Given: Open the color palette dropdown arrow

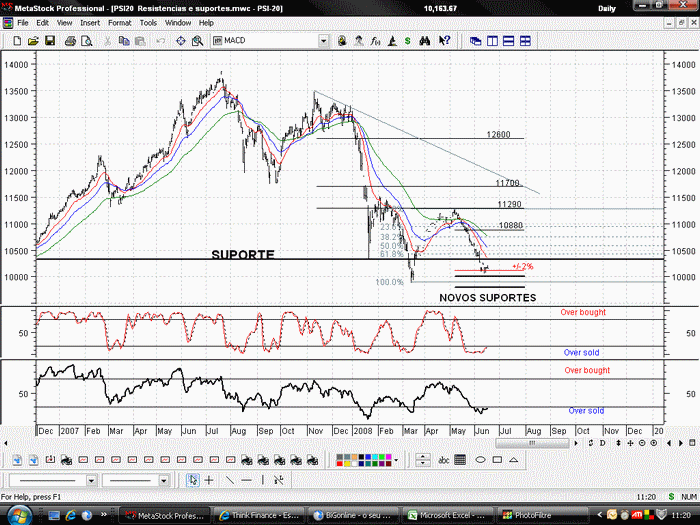Looking at the screenshot, I should point(396,460).
